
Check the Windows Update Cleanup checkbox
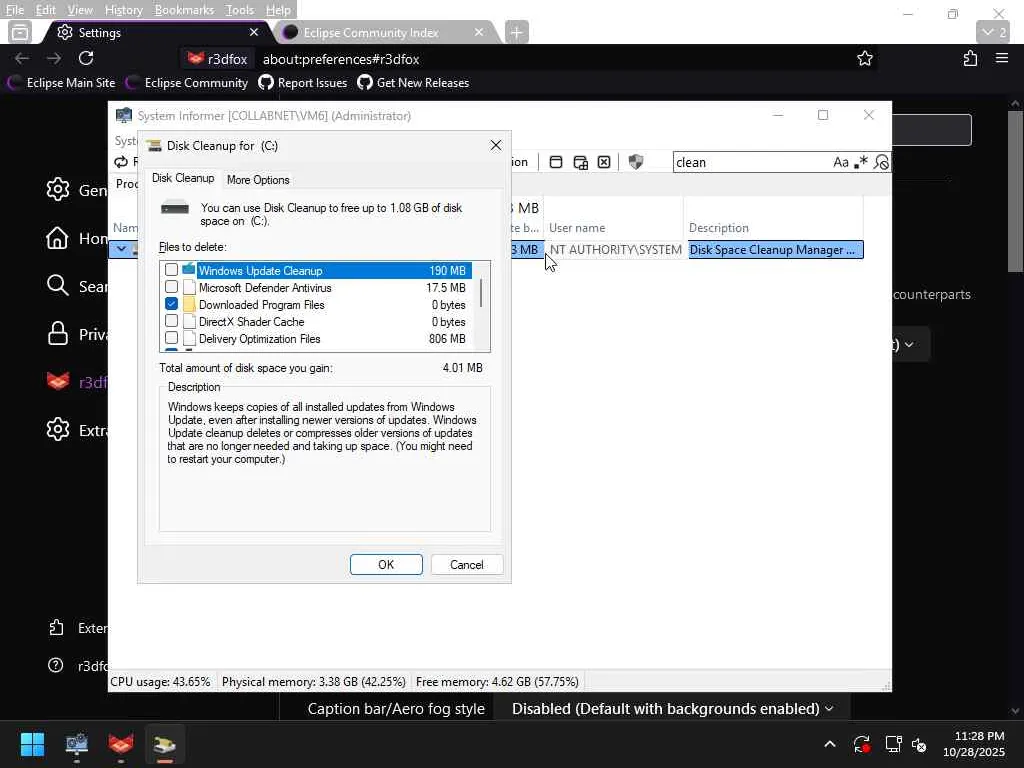pyautogui.click(x=171, y=270)
